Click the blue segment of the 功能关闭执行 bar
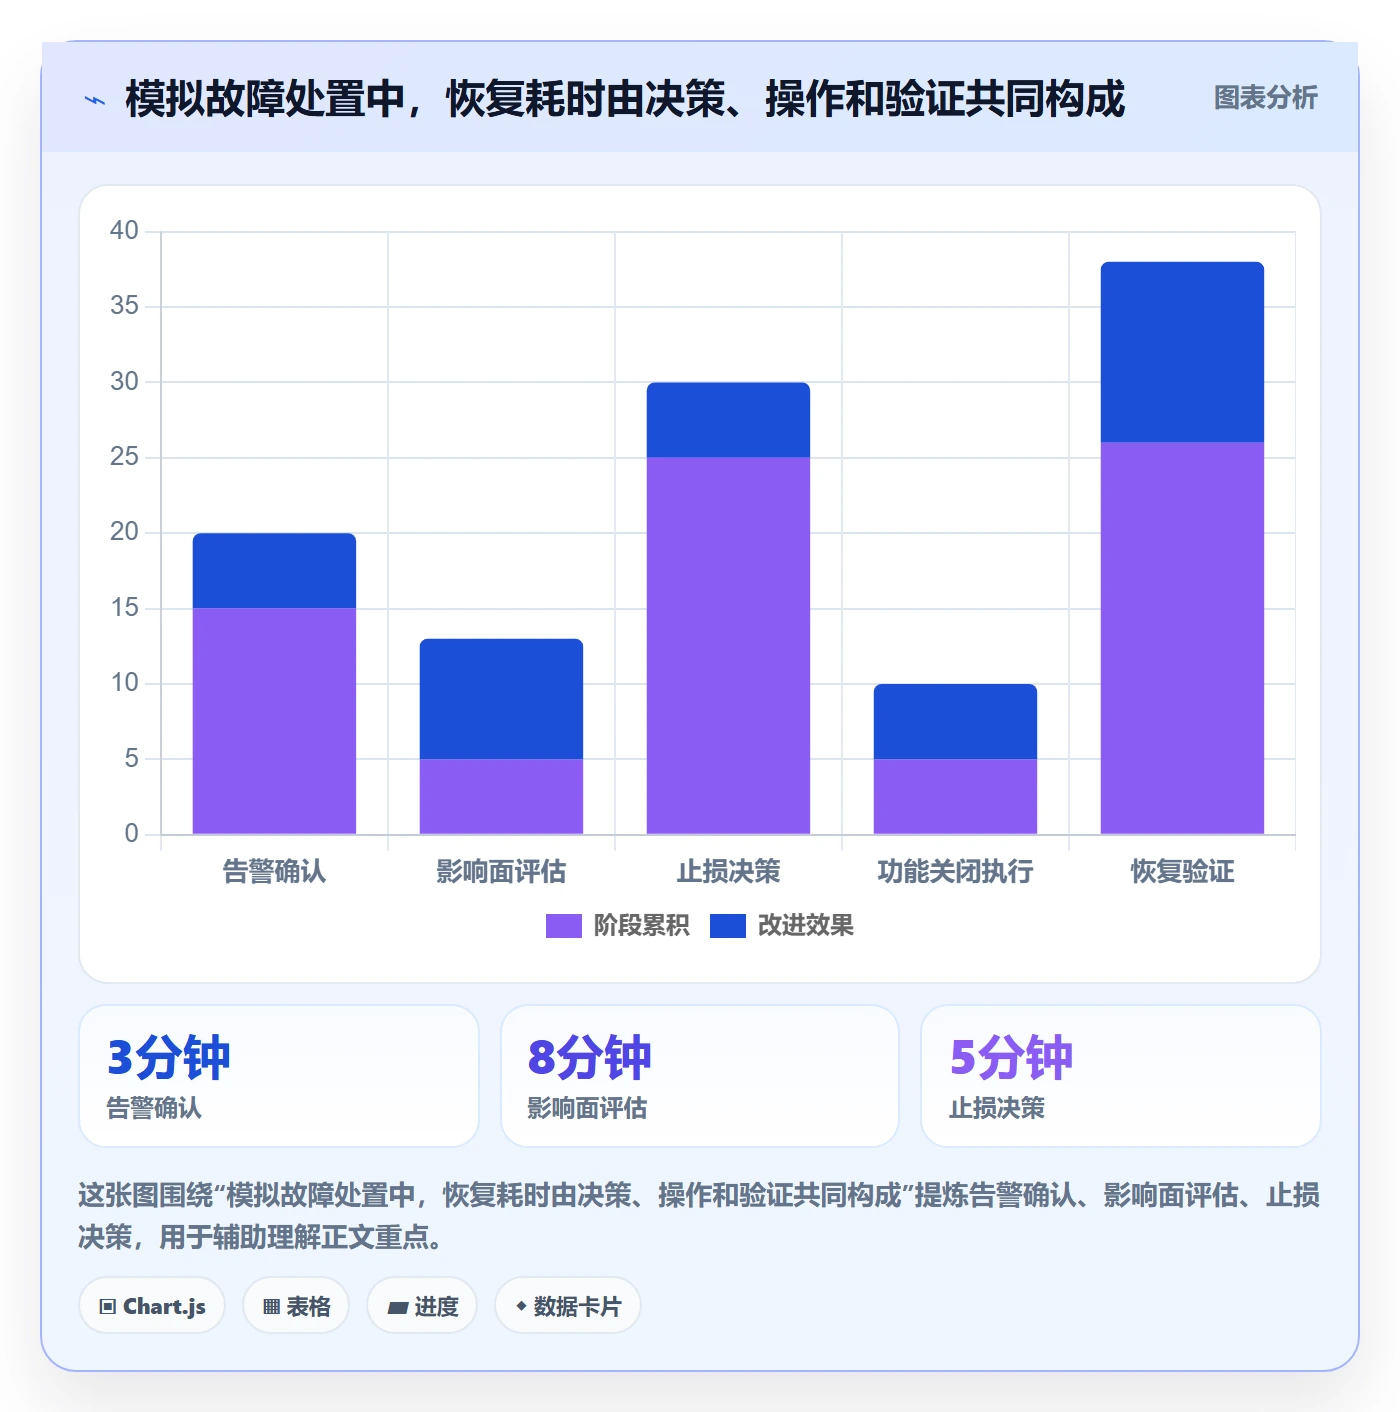This screenshot has height=1412, width=1400. pyautogui.click(x=955, y=722)
